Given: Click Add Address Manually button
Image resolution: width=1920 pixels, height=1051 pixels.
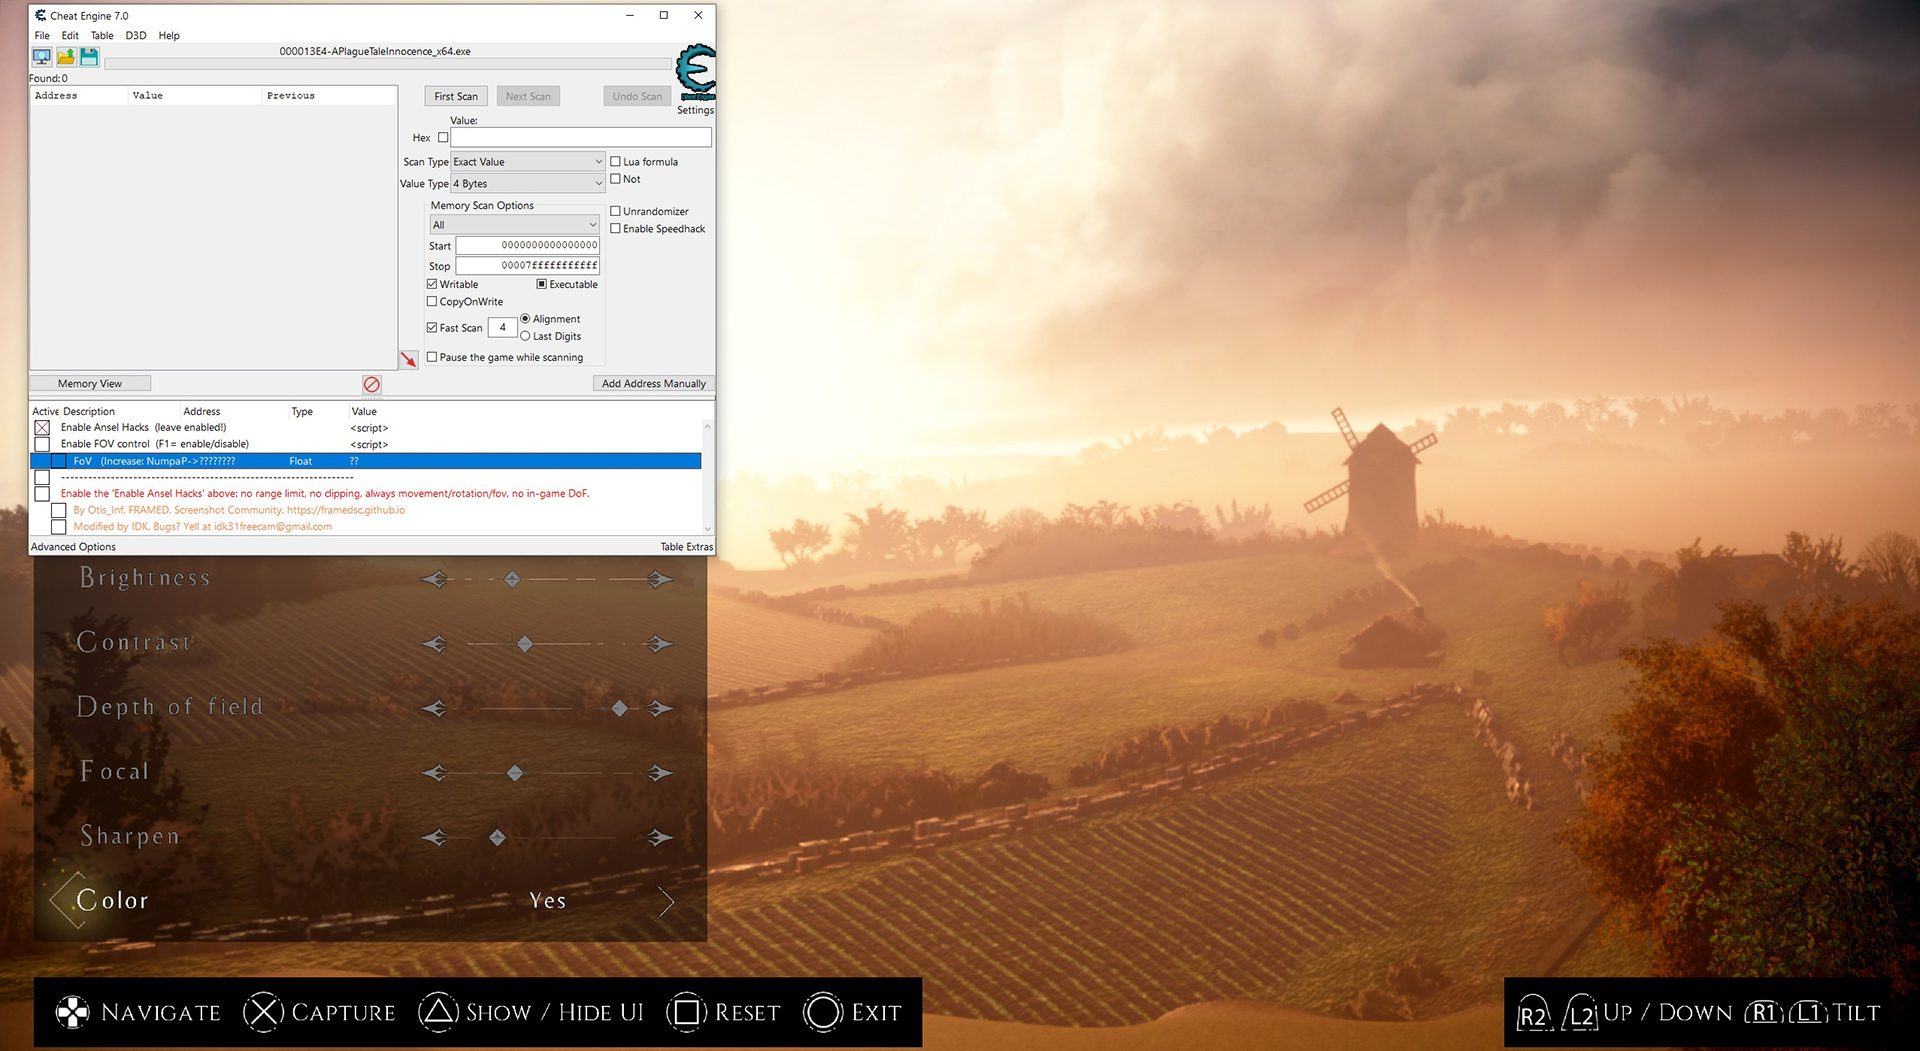Looking at the screenshot, I should [654, 383].
